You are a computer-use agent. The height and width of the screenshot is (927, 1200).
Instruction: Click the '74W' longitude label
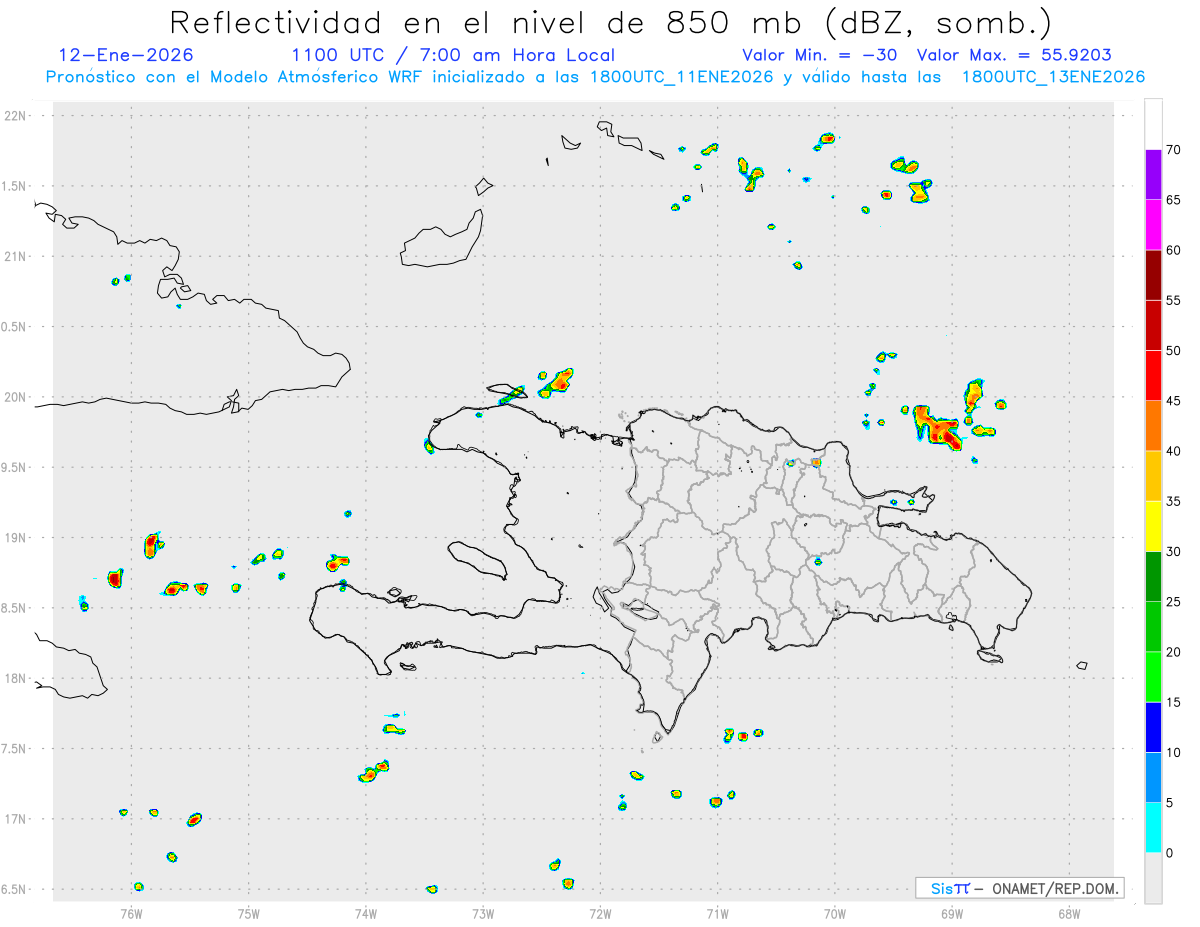pos(366,912)
